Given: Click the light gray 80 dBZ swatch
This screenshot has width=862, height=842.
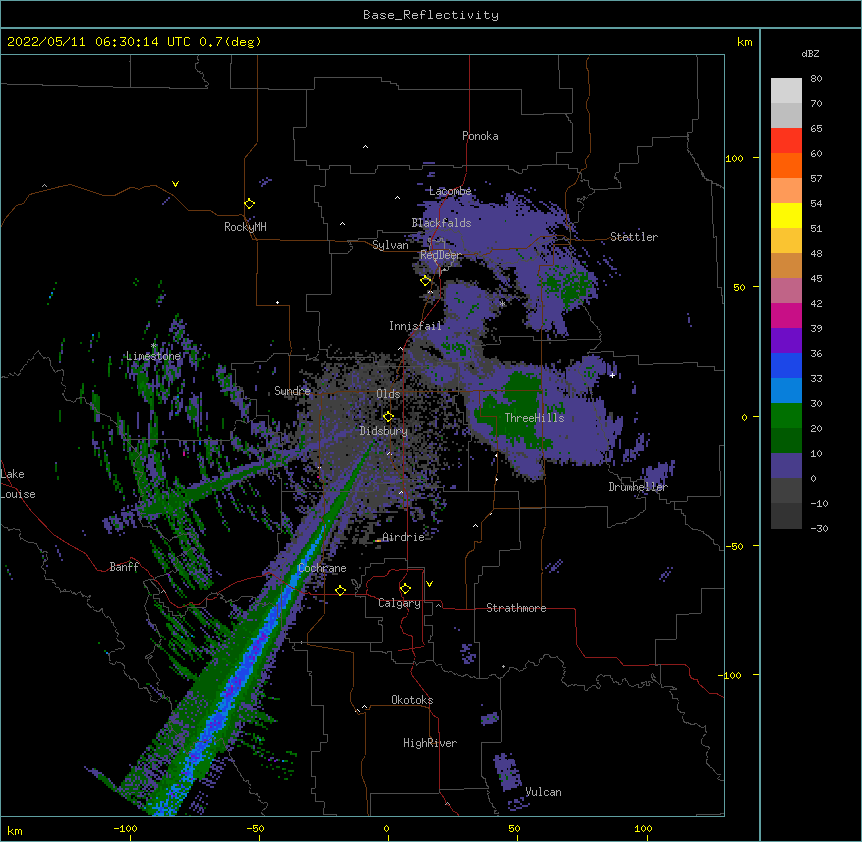Looking at the screenshot, I should 786,91.
